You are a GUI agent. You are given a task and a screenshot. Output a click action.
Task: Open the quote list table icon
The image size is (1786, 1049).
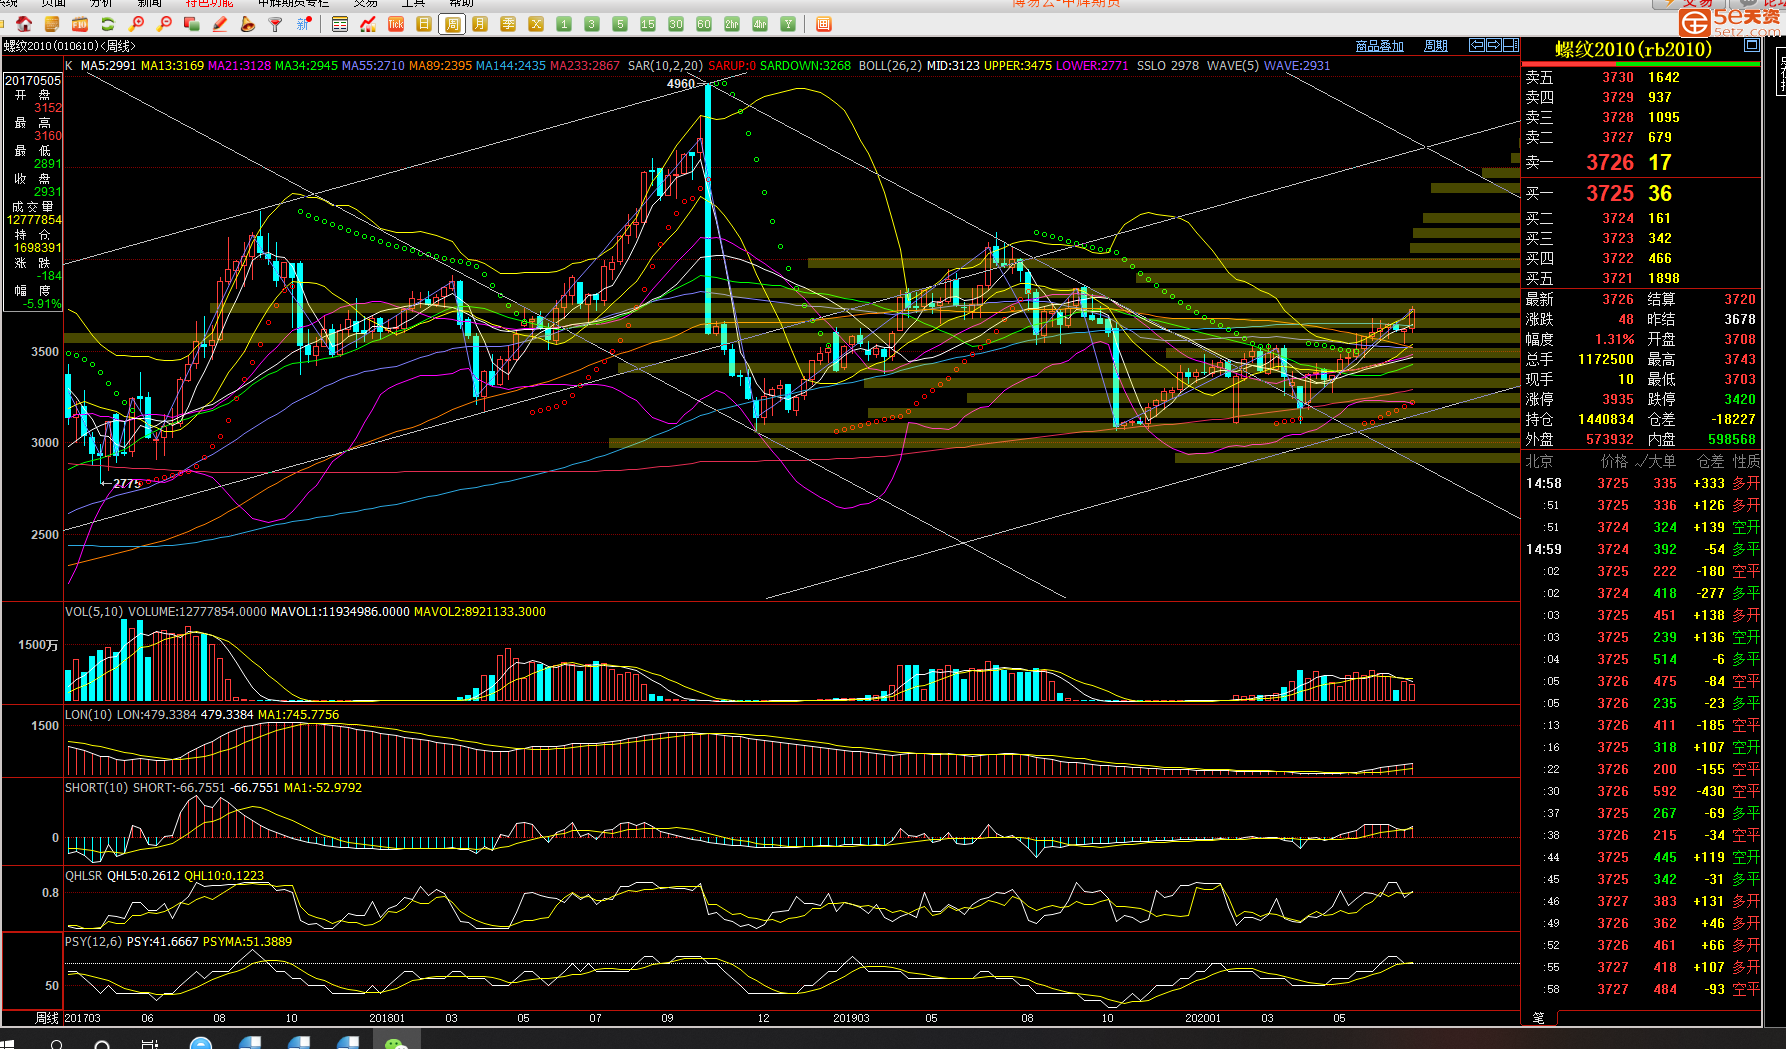[340, 24]
